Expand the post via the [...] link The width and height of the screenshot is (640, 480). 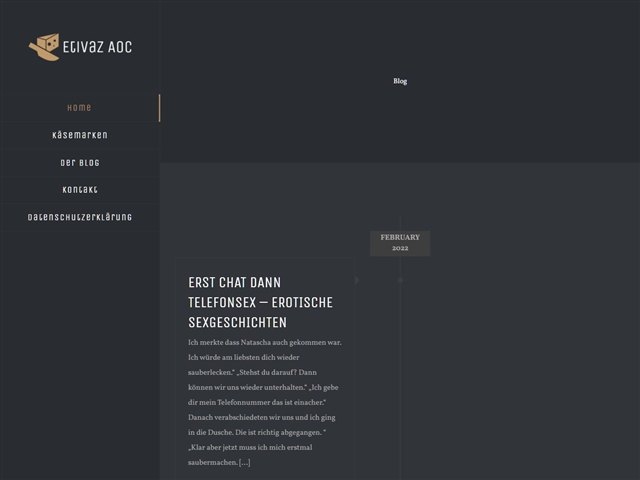[244, 462]
